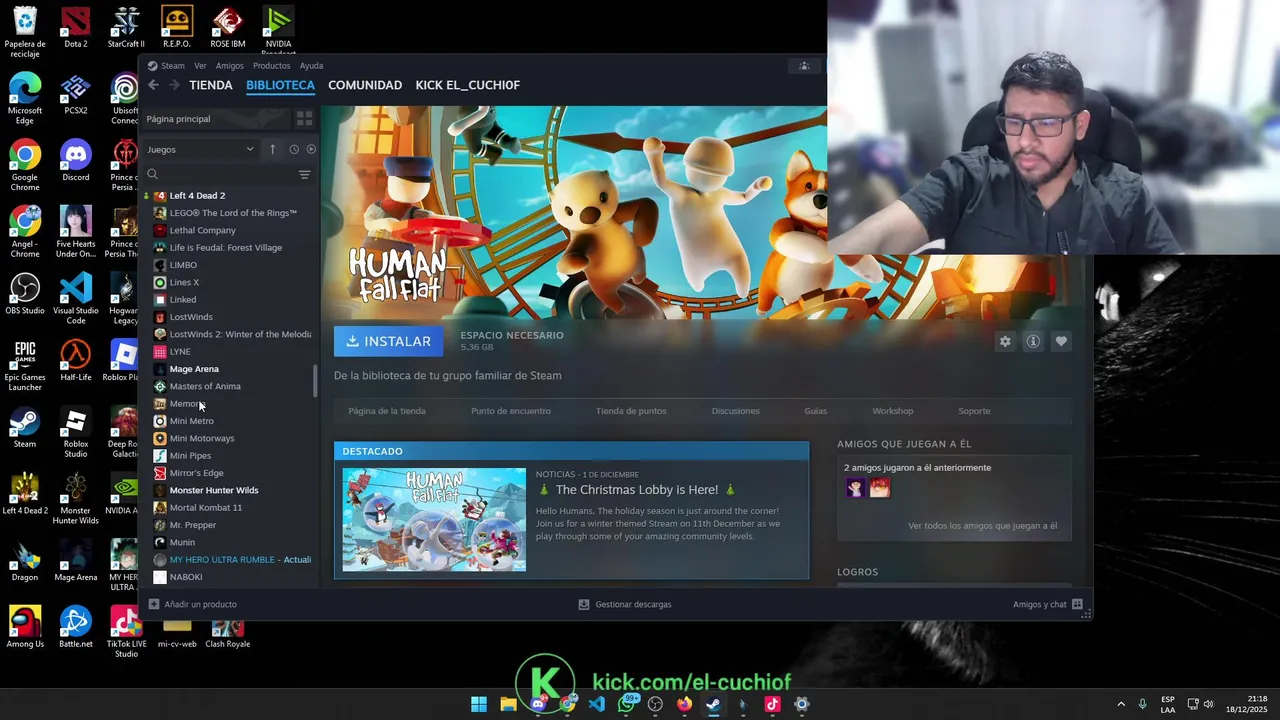1280x720 pixels.
Task: Open the Guías tab
Action: [x=815, y=411]
